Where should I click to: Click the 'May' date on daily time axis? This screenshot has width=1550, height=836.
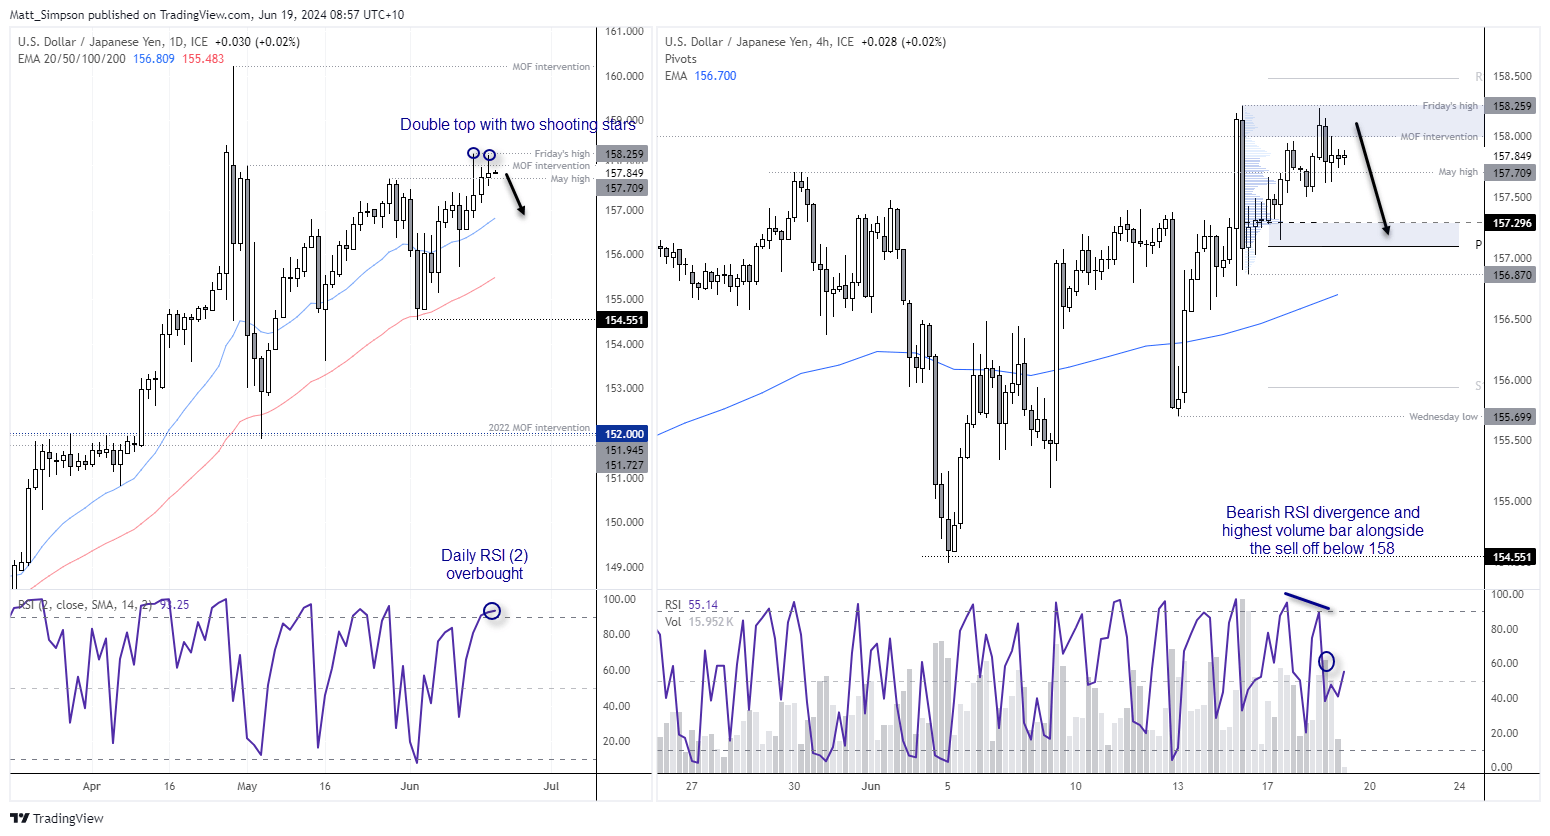point(247,786)
